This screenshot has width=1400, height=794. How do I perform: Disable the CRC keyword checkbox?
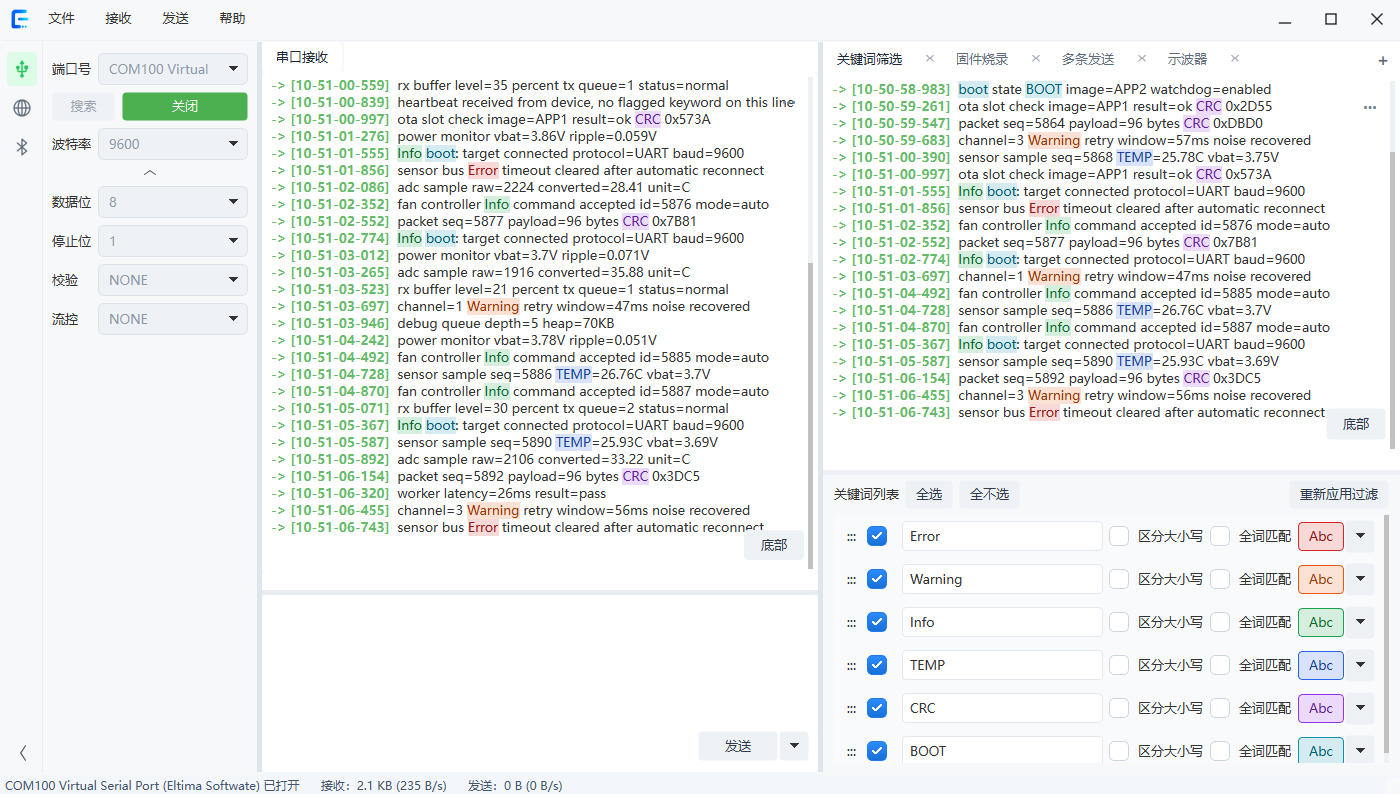[877, 708]
